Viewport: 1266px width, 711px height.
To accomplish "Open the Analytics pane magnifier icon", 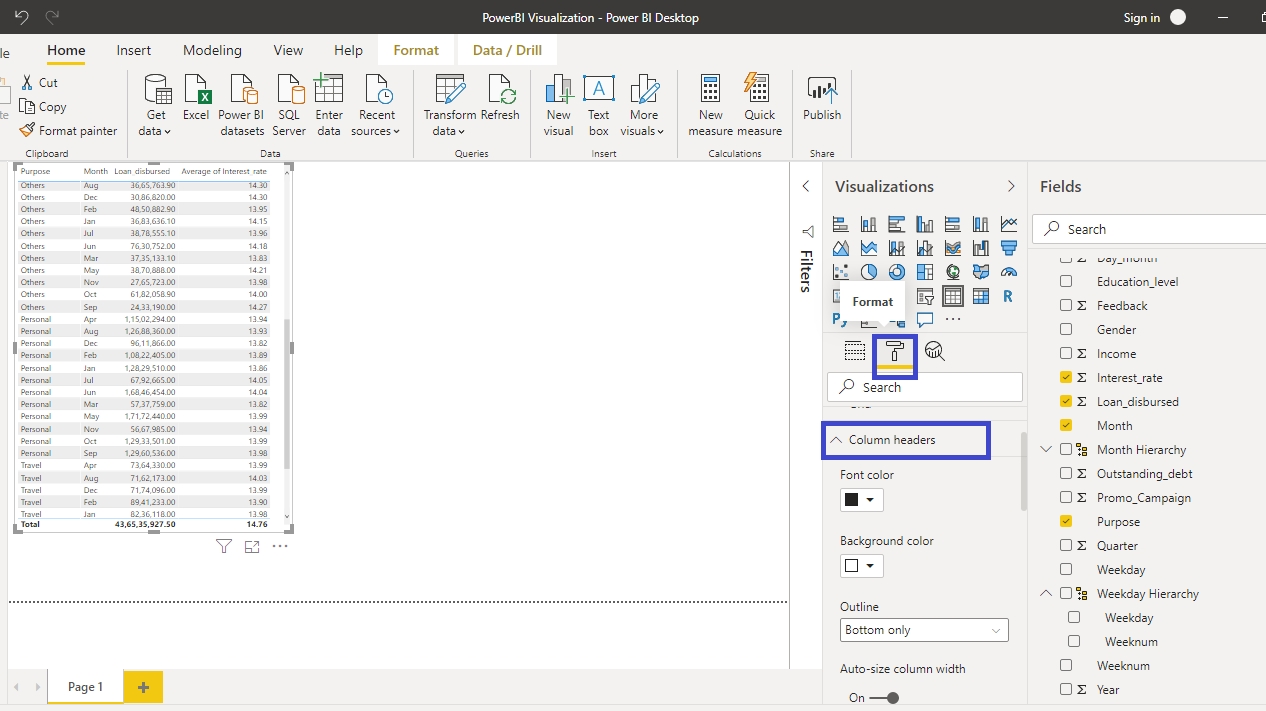I will (934, 351).
